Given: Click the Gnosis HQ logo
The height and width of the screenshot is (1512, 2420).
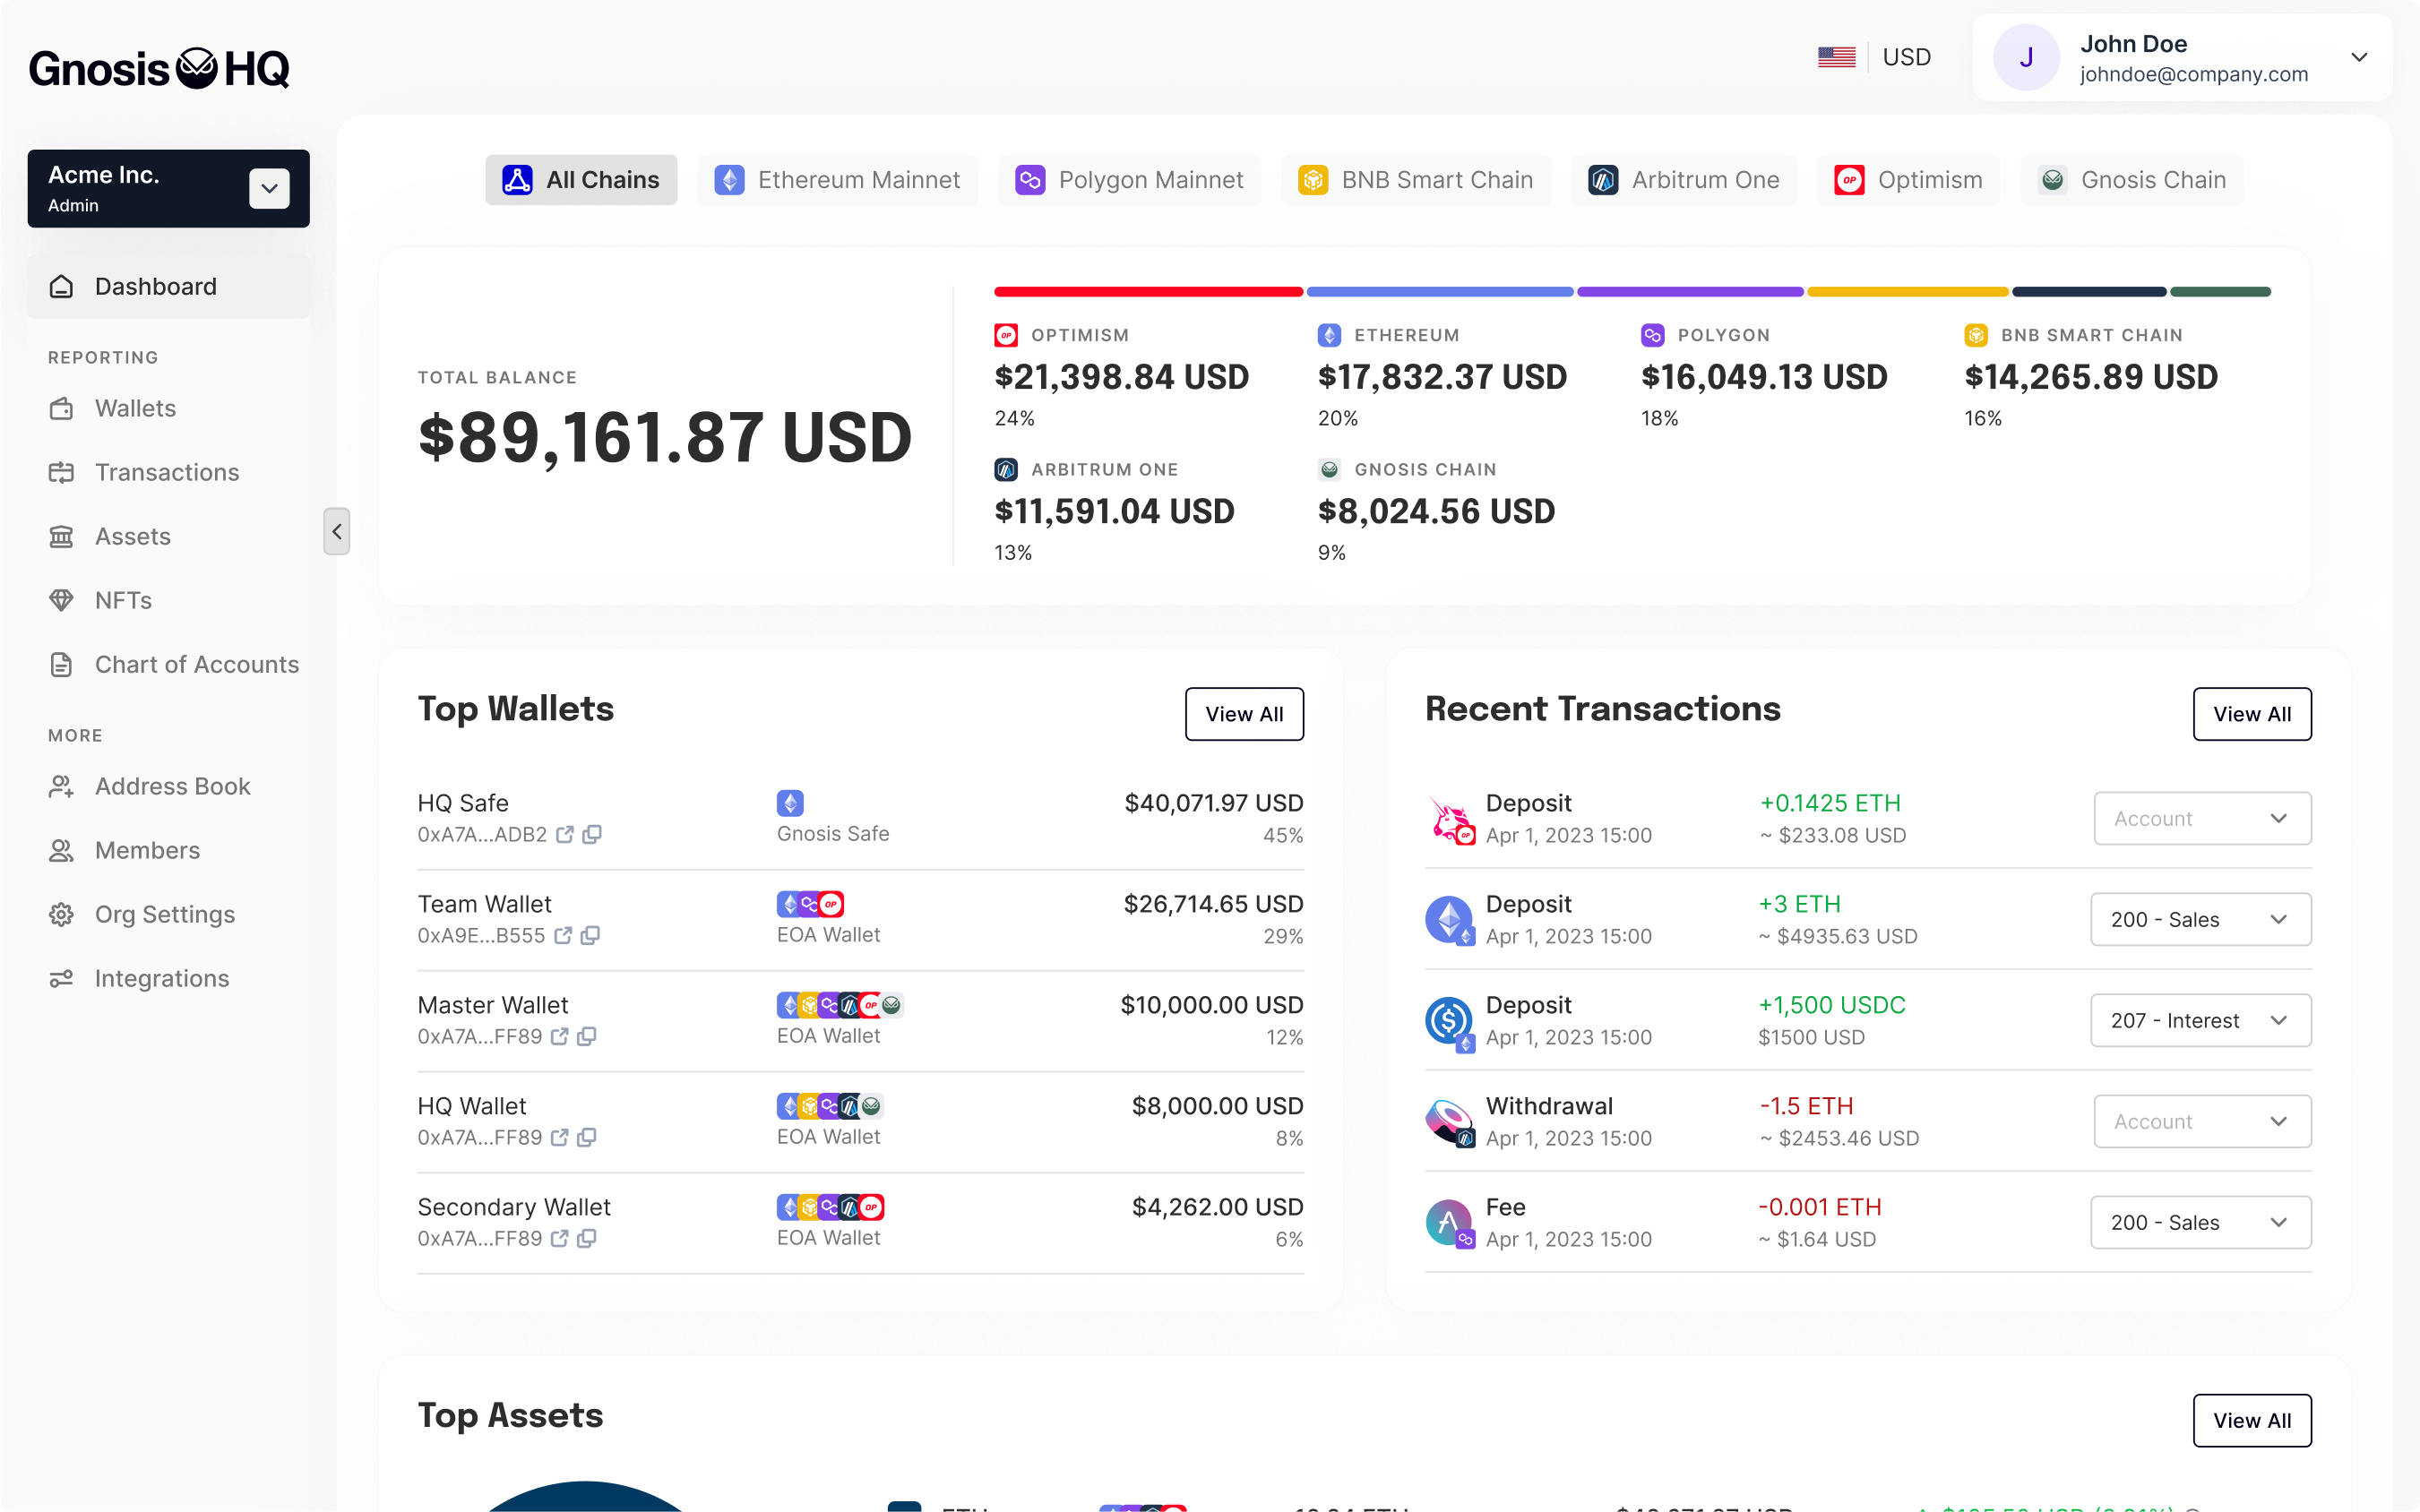Looking at the screenshot, I should click(159, 68).
